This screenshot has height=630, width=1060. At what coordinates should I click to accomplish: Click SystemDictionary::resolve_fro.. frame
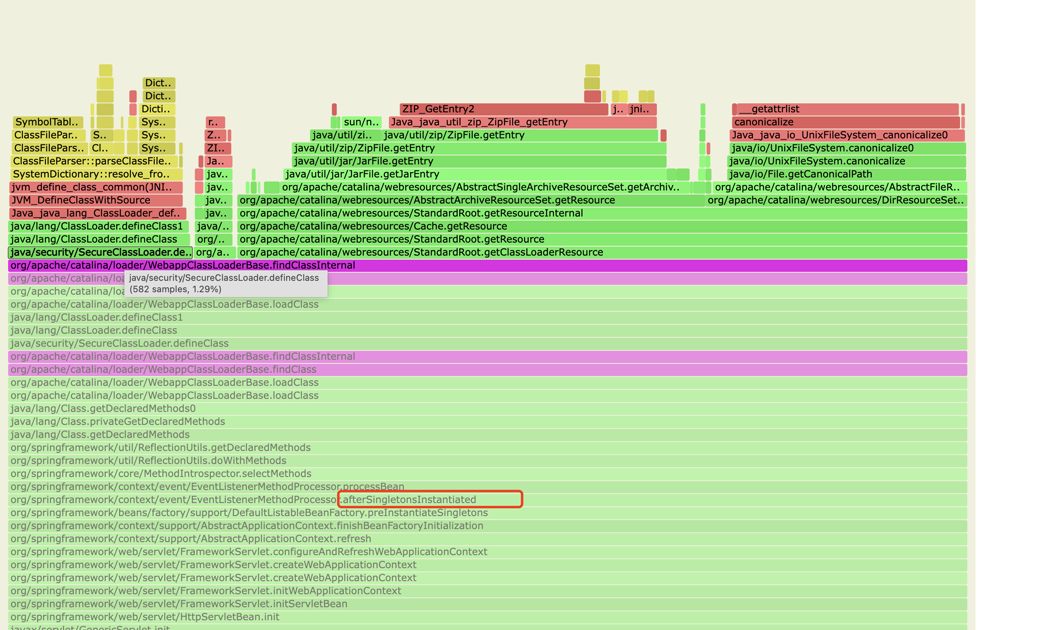[x=93, y=174]
